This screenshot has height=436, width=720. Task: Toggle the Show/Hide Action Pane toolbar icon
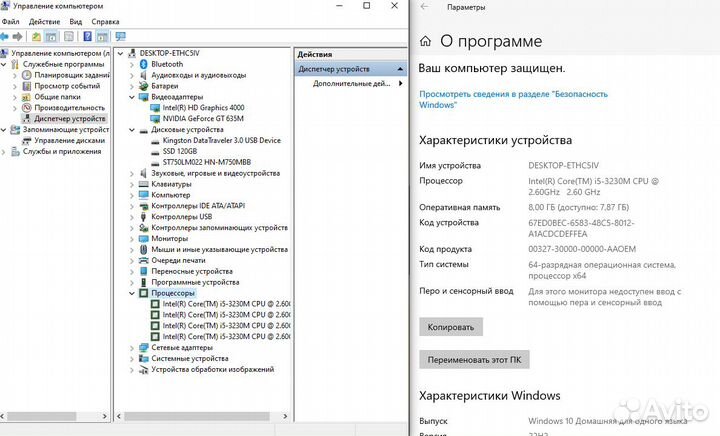pyautogui.click(x=102, y=36)
